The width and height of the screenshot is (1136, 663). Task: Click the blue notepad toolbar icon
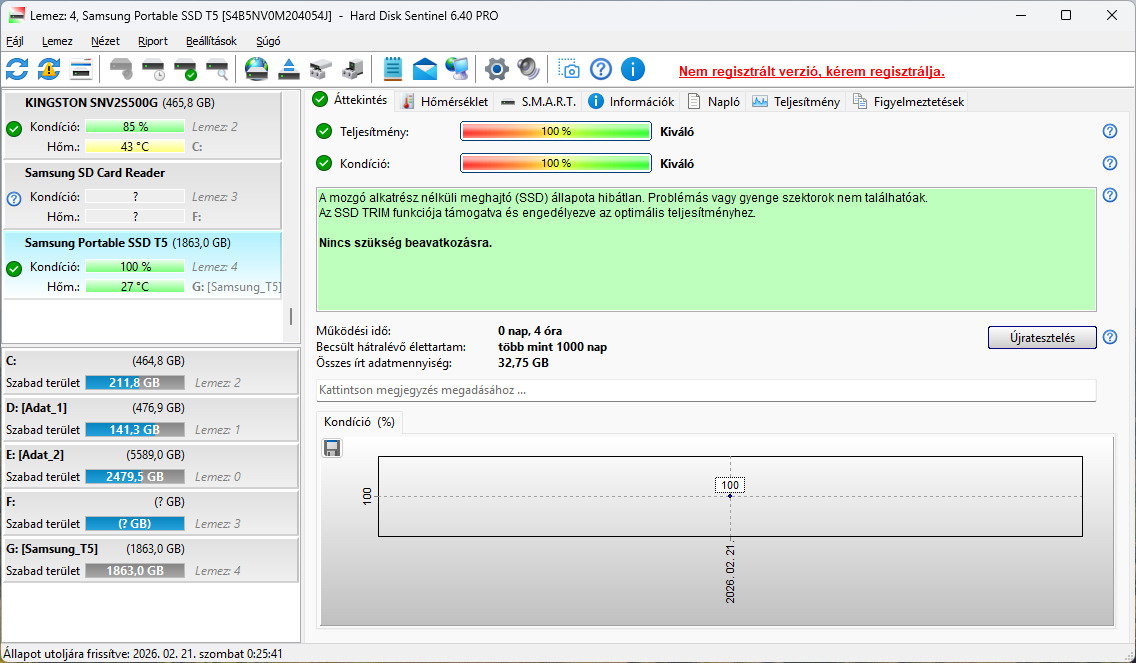(393, 70)
